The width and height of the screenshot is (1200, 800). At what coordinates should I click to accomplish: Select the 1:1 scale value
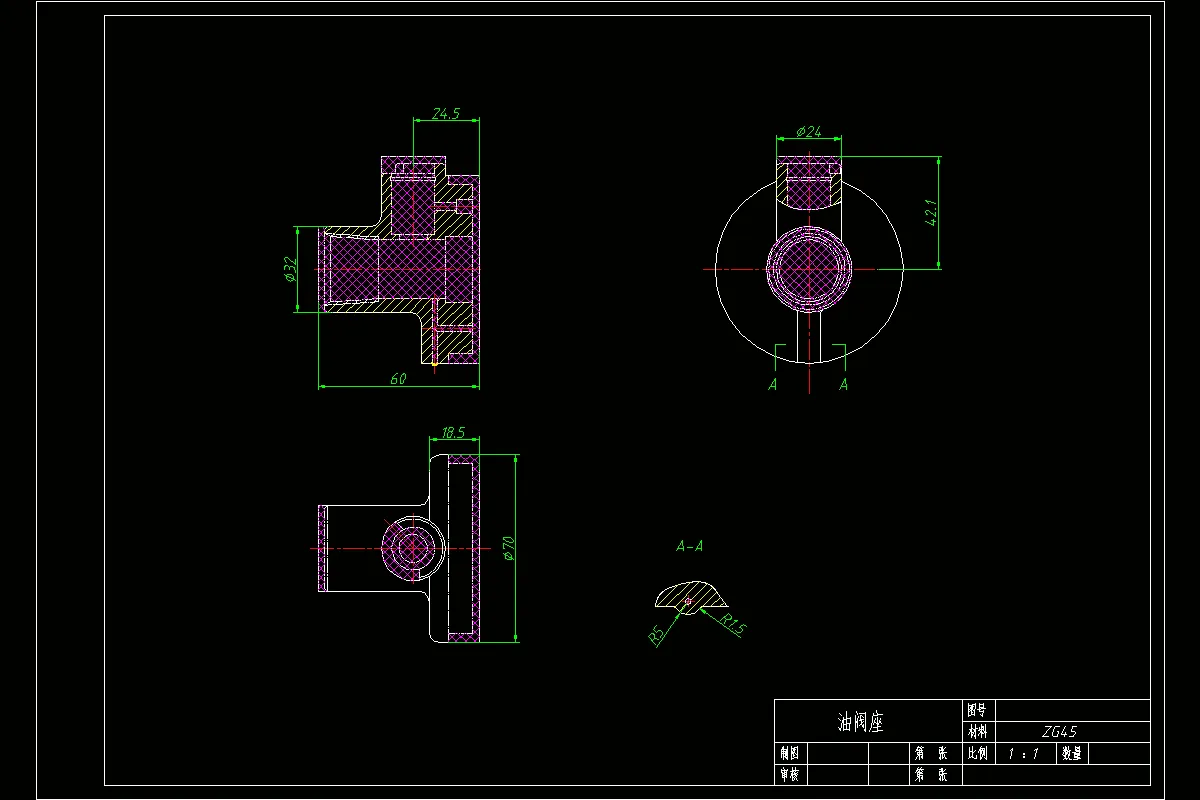tap(1024, 753)
